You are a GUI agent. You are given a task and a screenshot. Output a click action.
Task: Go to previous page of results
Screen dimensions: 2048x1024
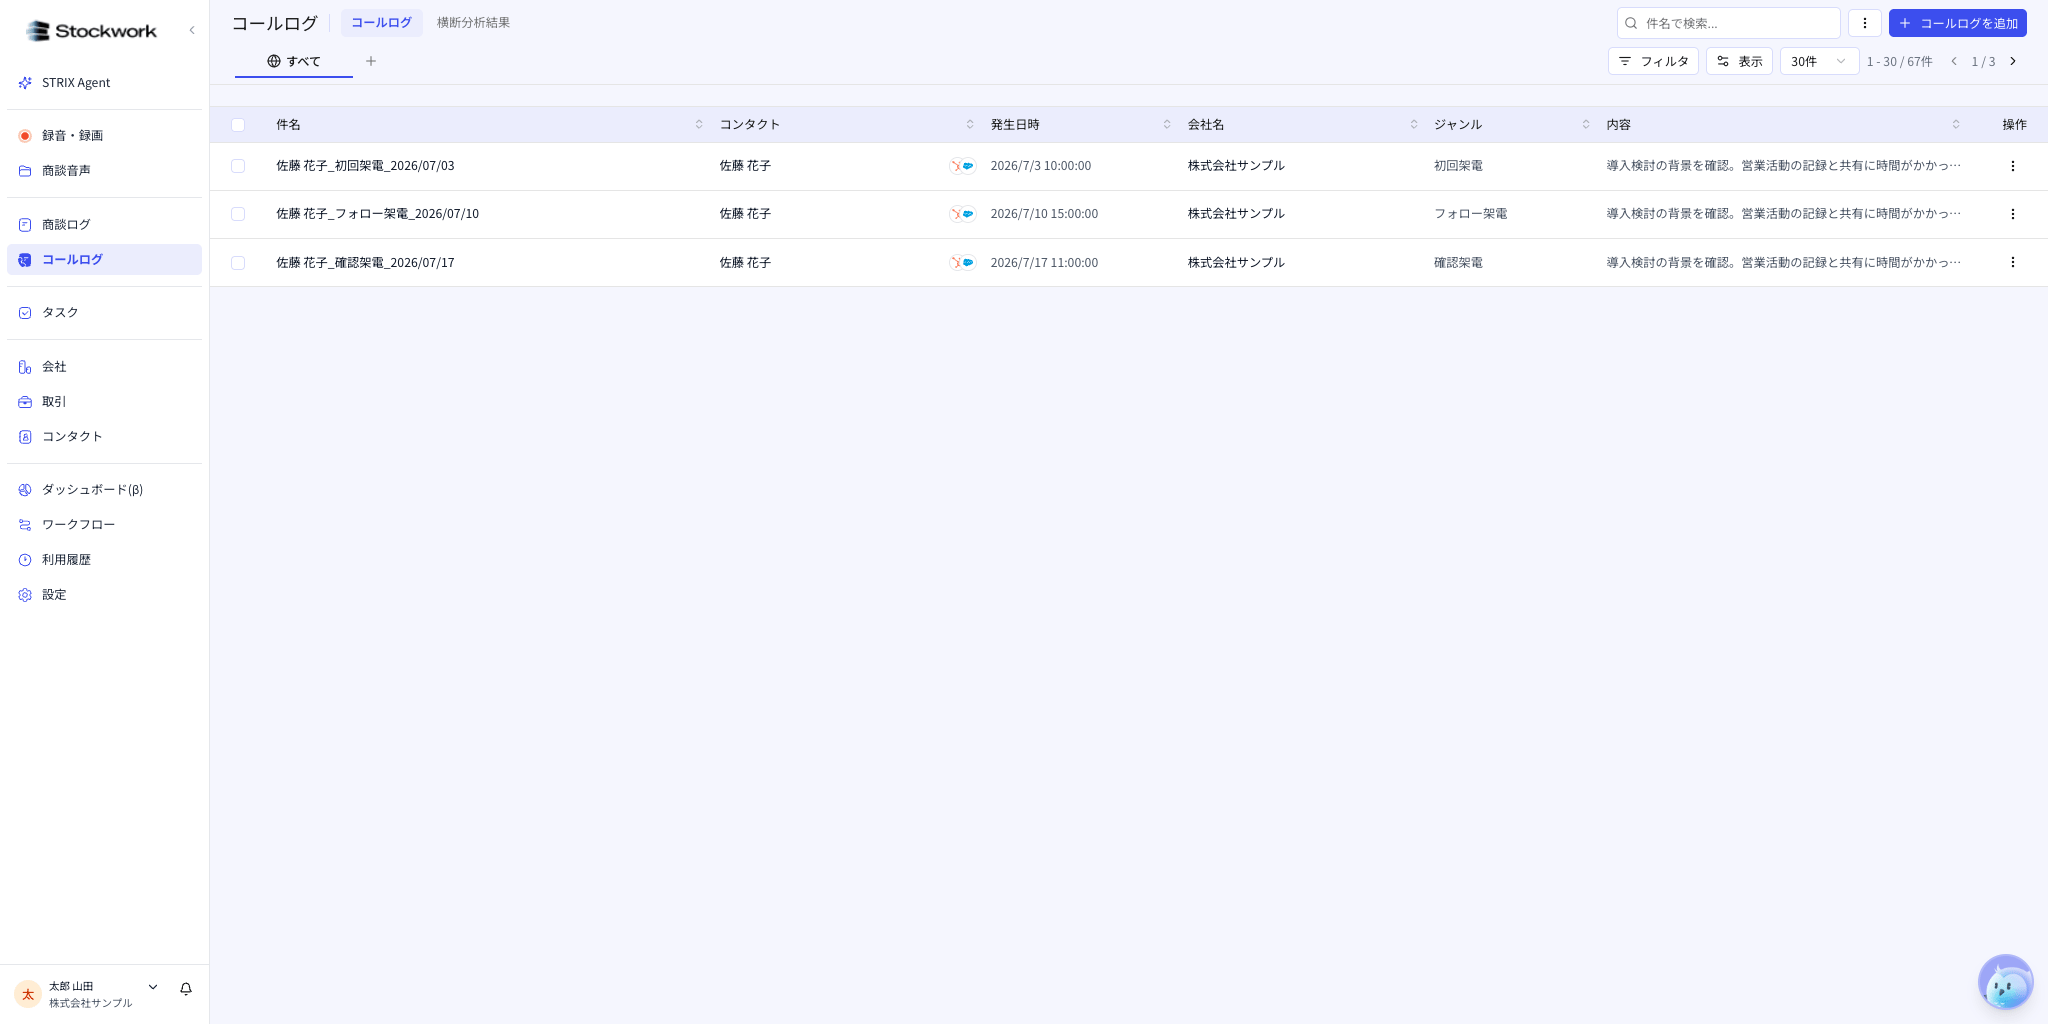pos(1954,61)
